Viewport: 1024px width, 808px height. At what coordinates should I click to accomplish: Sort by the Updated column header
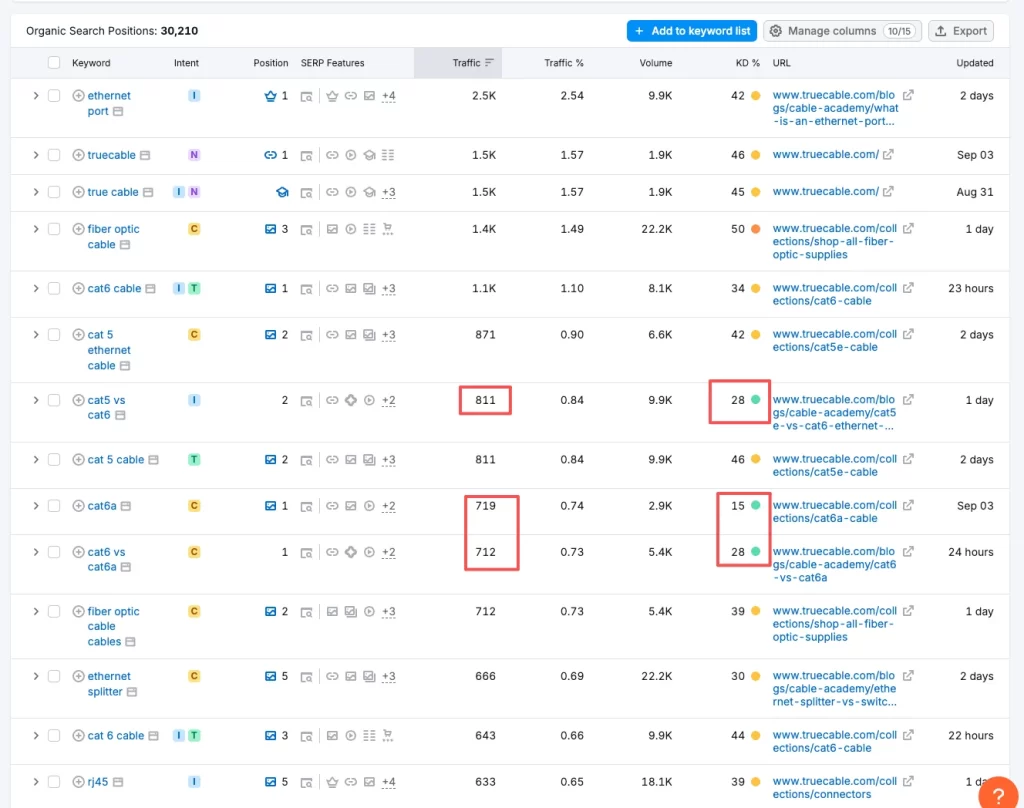click(x=974, y=63)
